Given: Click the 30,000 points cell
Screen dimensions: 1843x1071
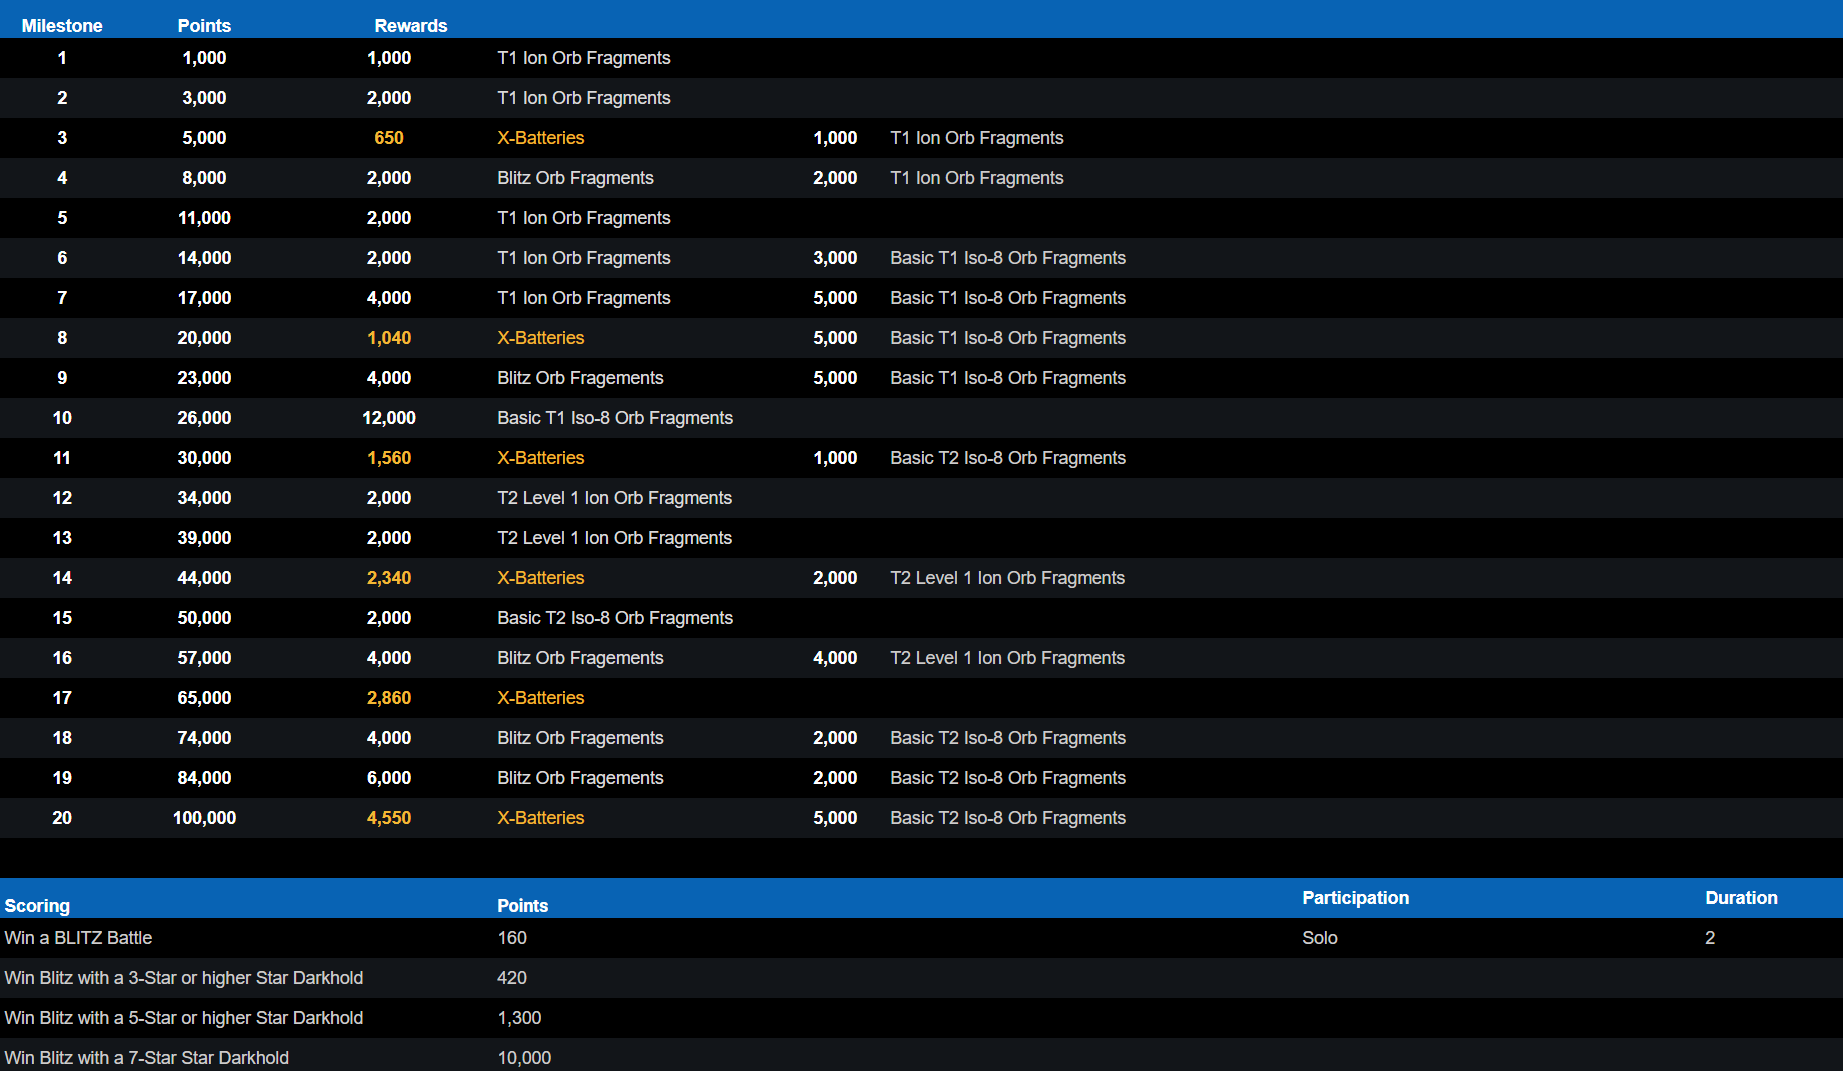Looking at the screenshot, I should tap(204, 458).
